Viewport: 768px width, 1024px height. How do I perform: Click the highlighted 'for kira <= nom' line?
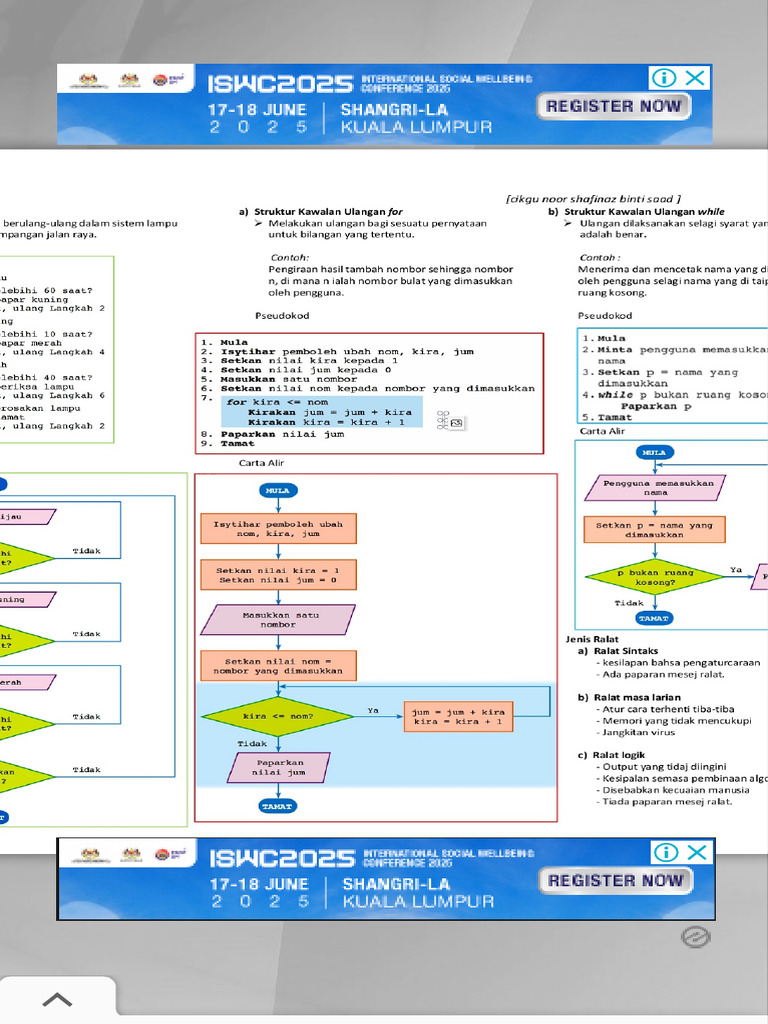278,402
